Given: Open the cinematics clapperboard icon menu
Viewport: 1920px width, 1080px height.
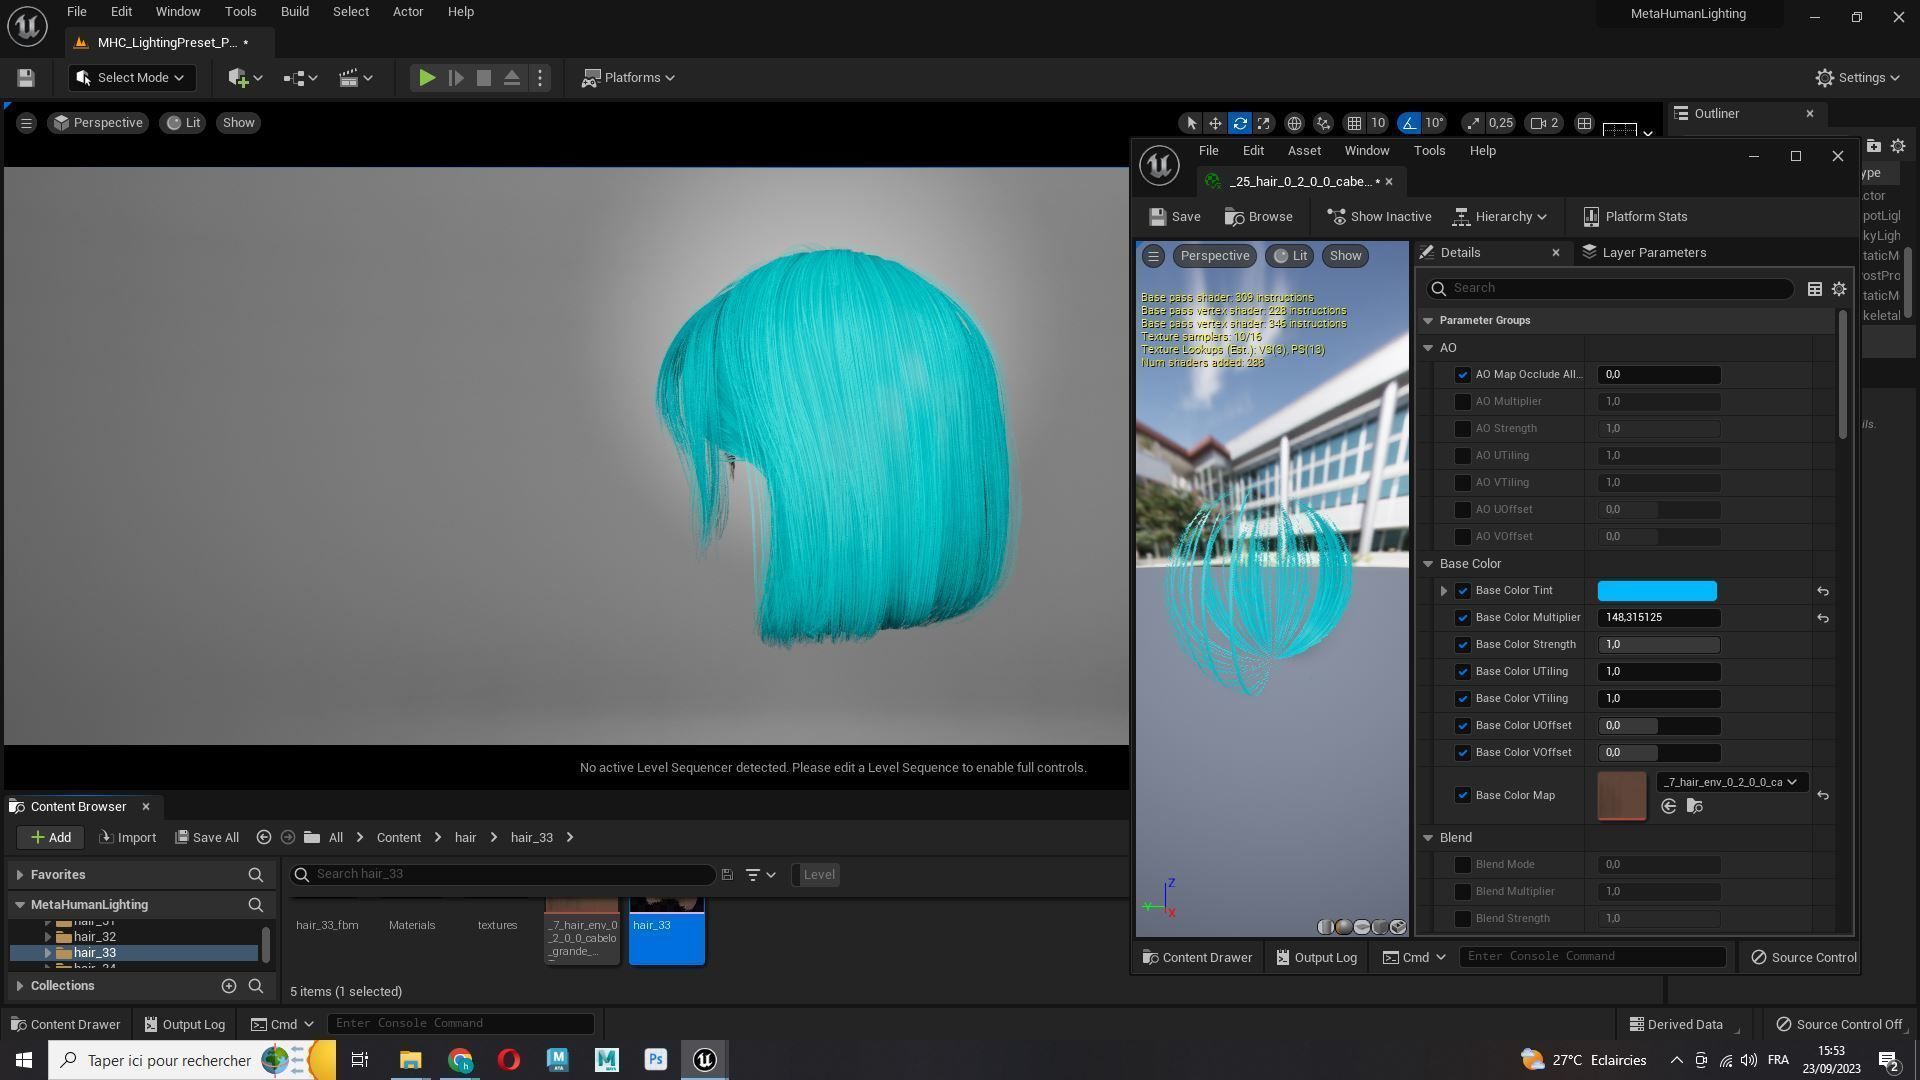Looking at the screenshot, I should pos(355,78).
